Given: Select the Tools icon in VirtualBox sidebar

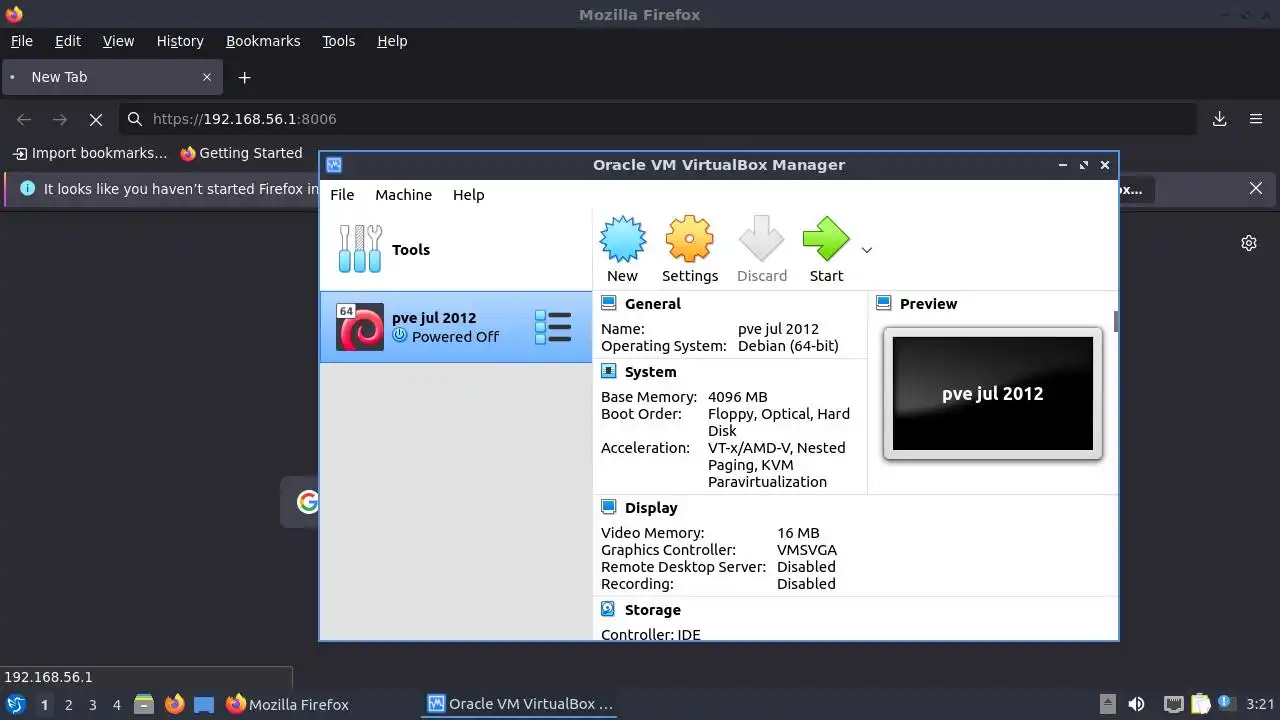Looking at the screenshot, I should click(x=360, y=249).
